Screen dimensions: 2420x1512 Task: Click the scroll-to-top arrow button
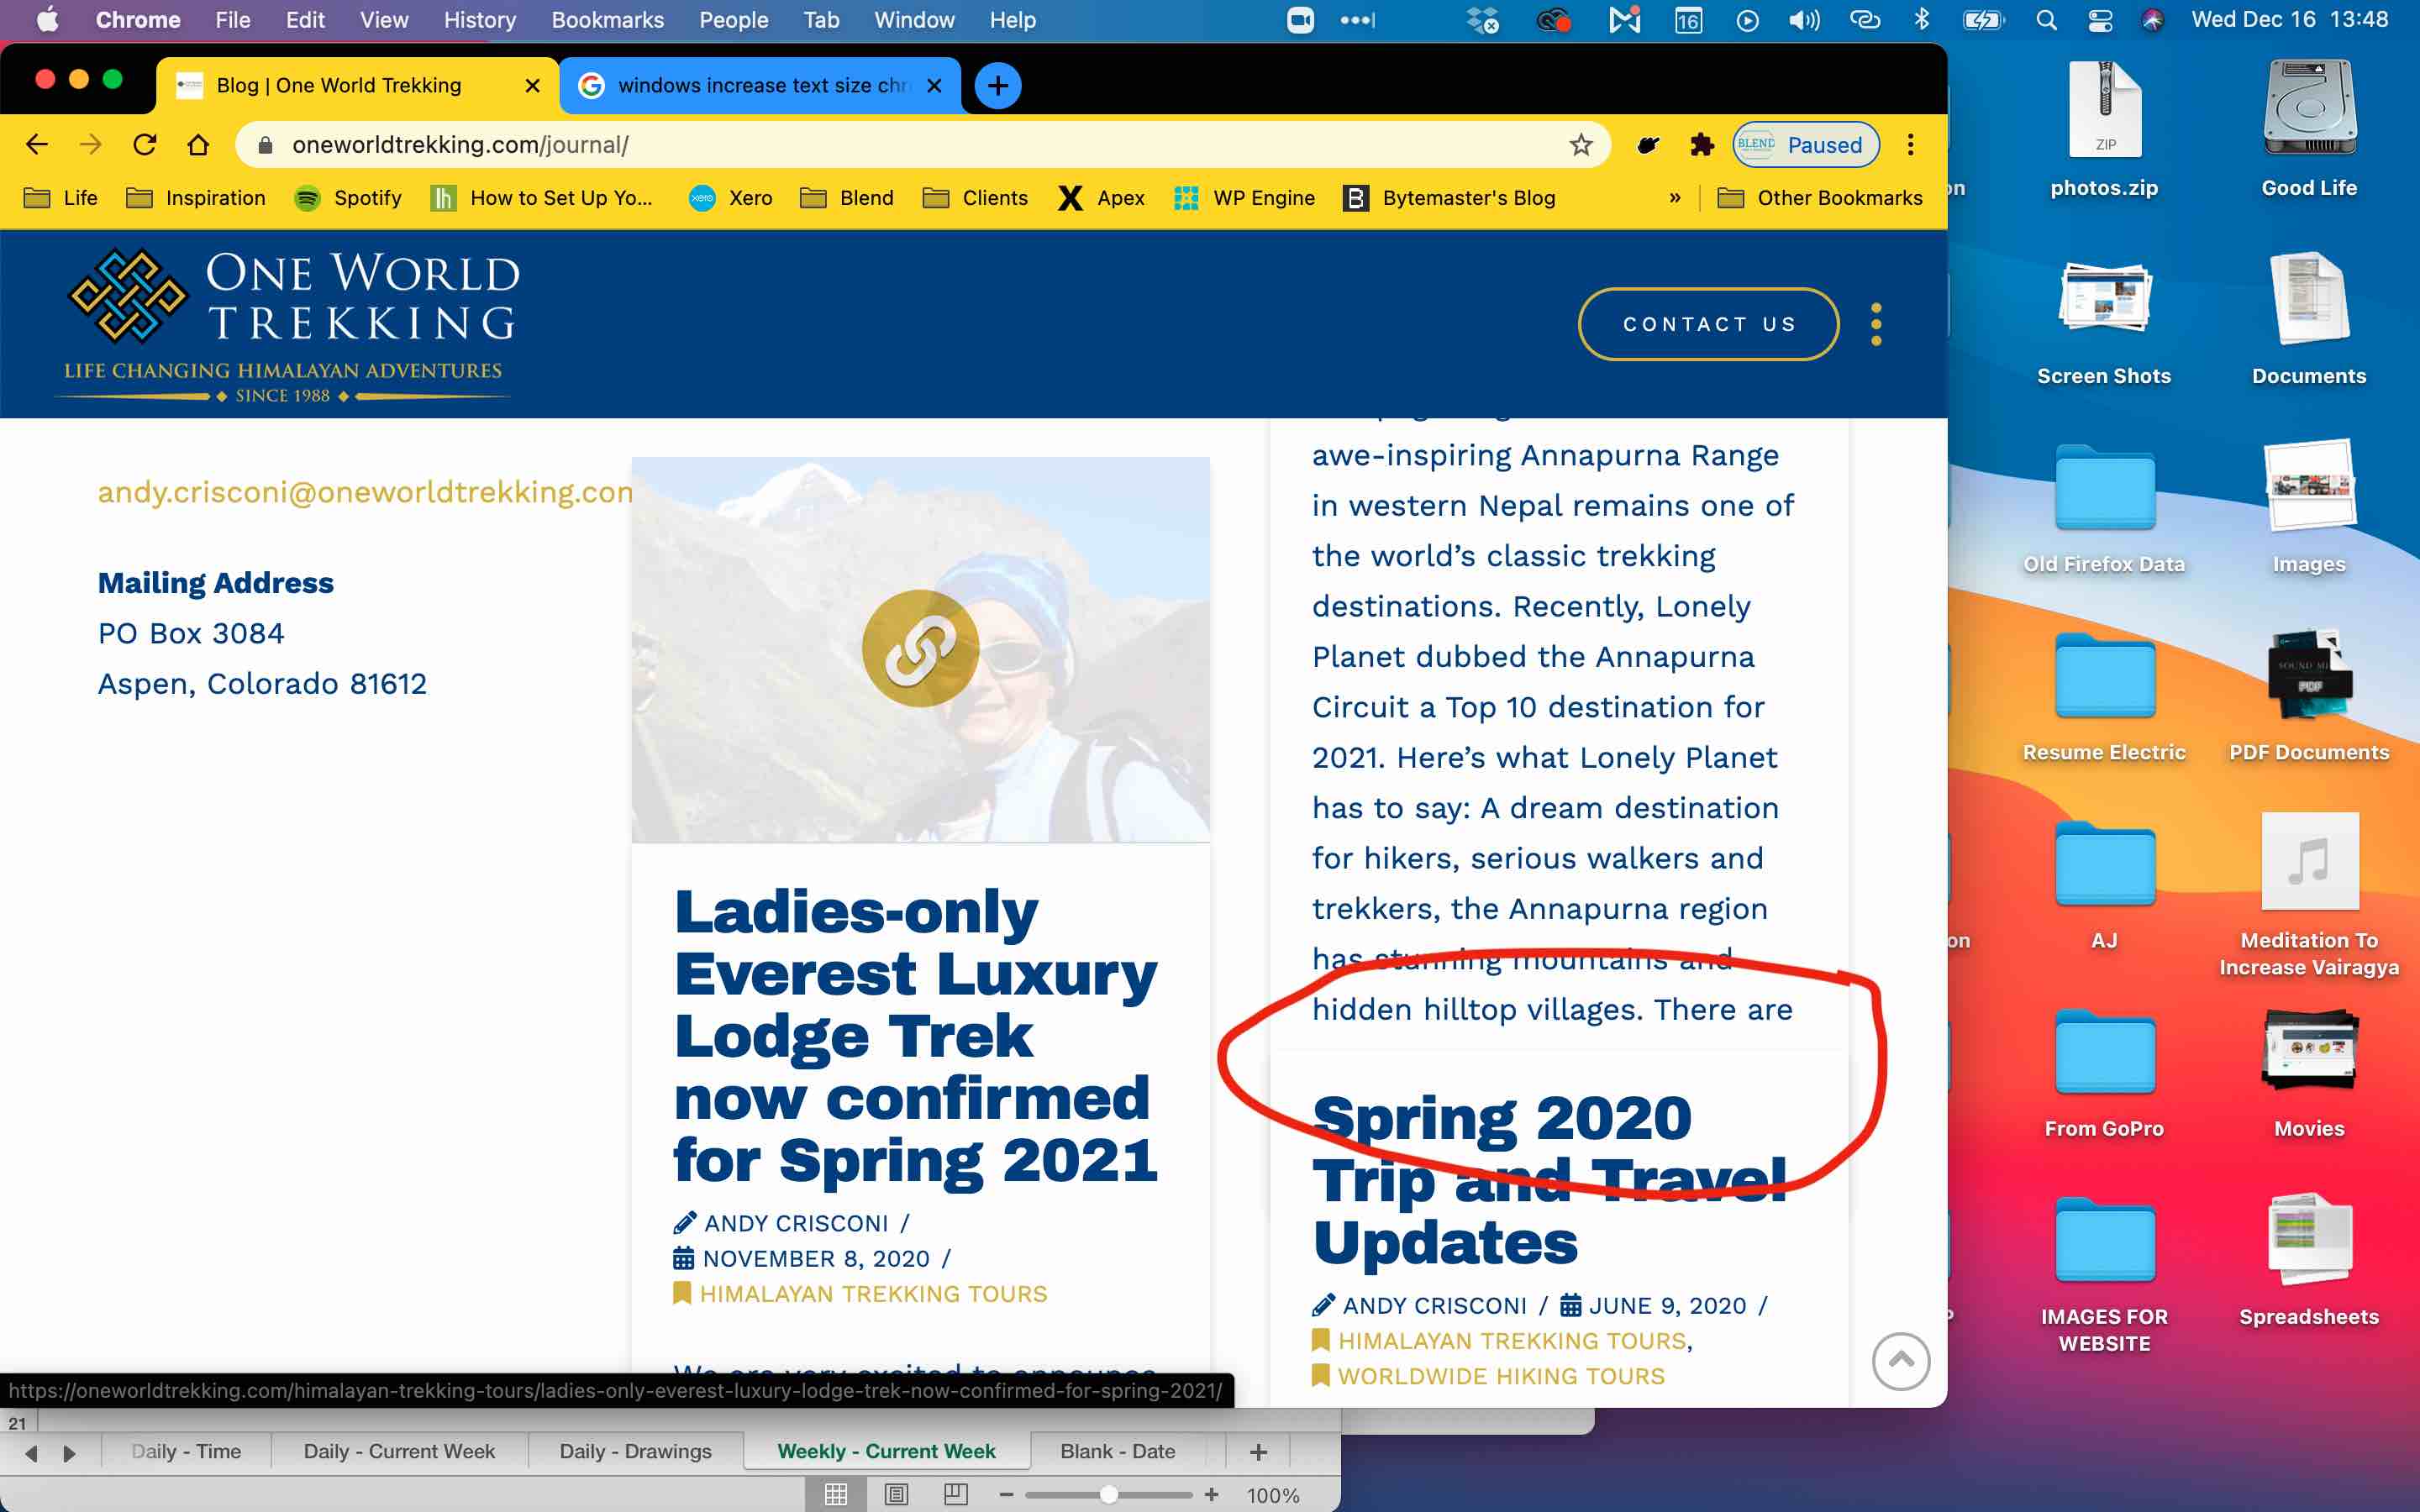[x=1901, y=1361]
